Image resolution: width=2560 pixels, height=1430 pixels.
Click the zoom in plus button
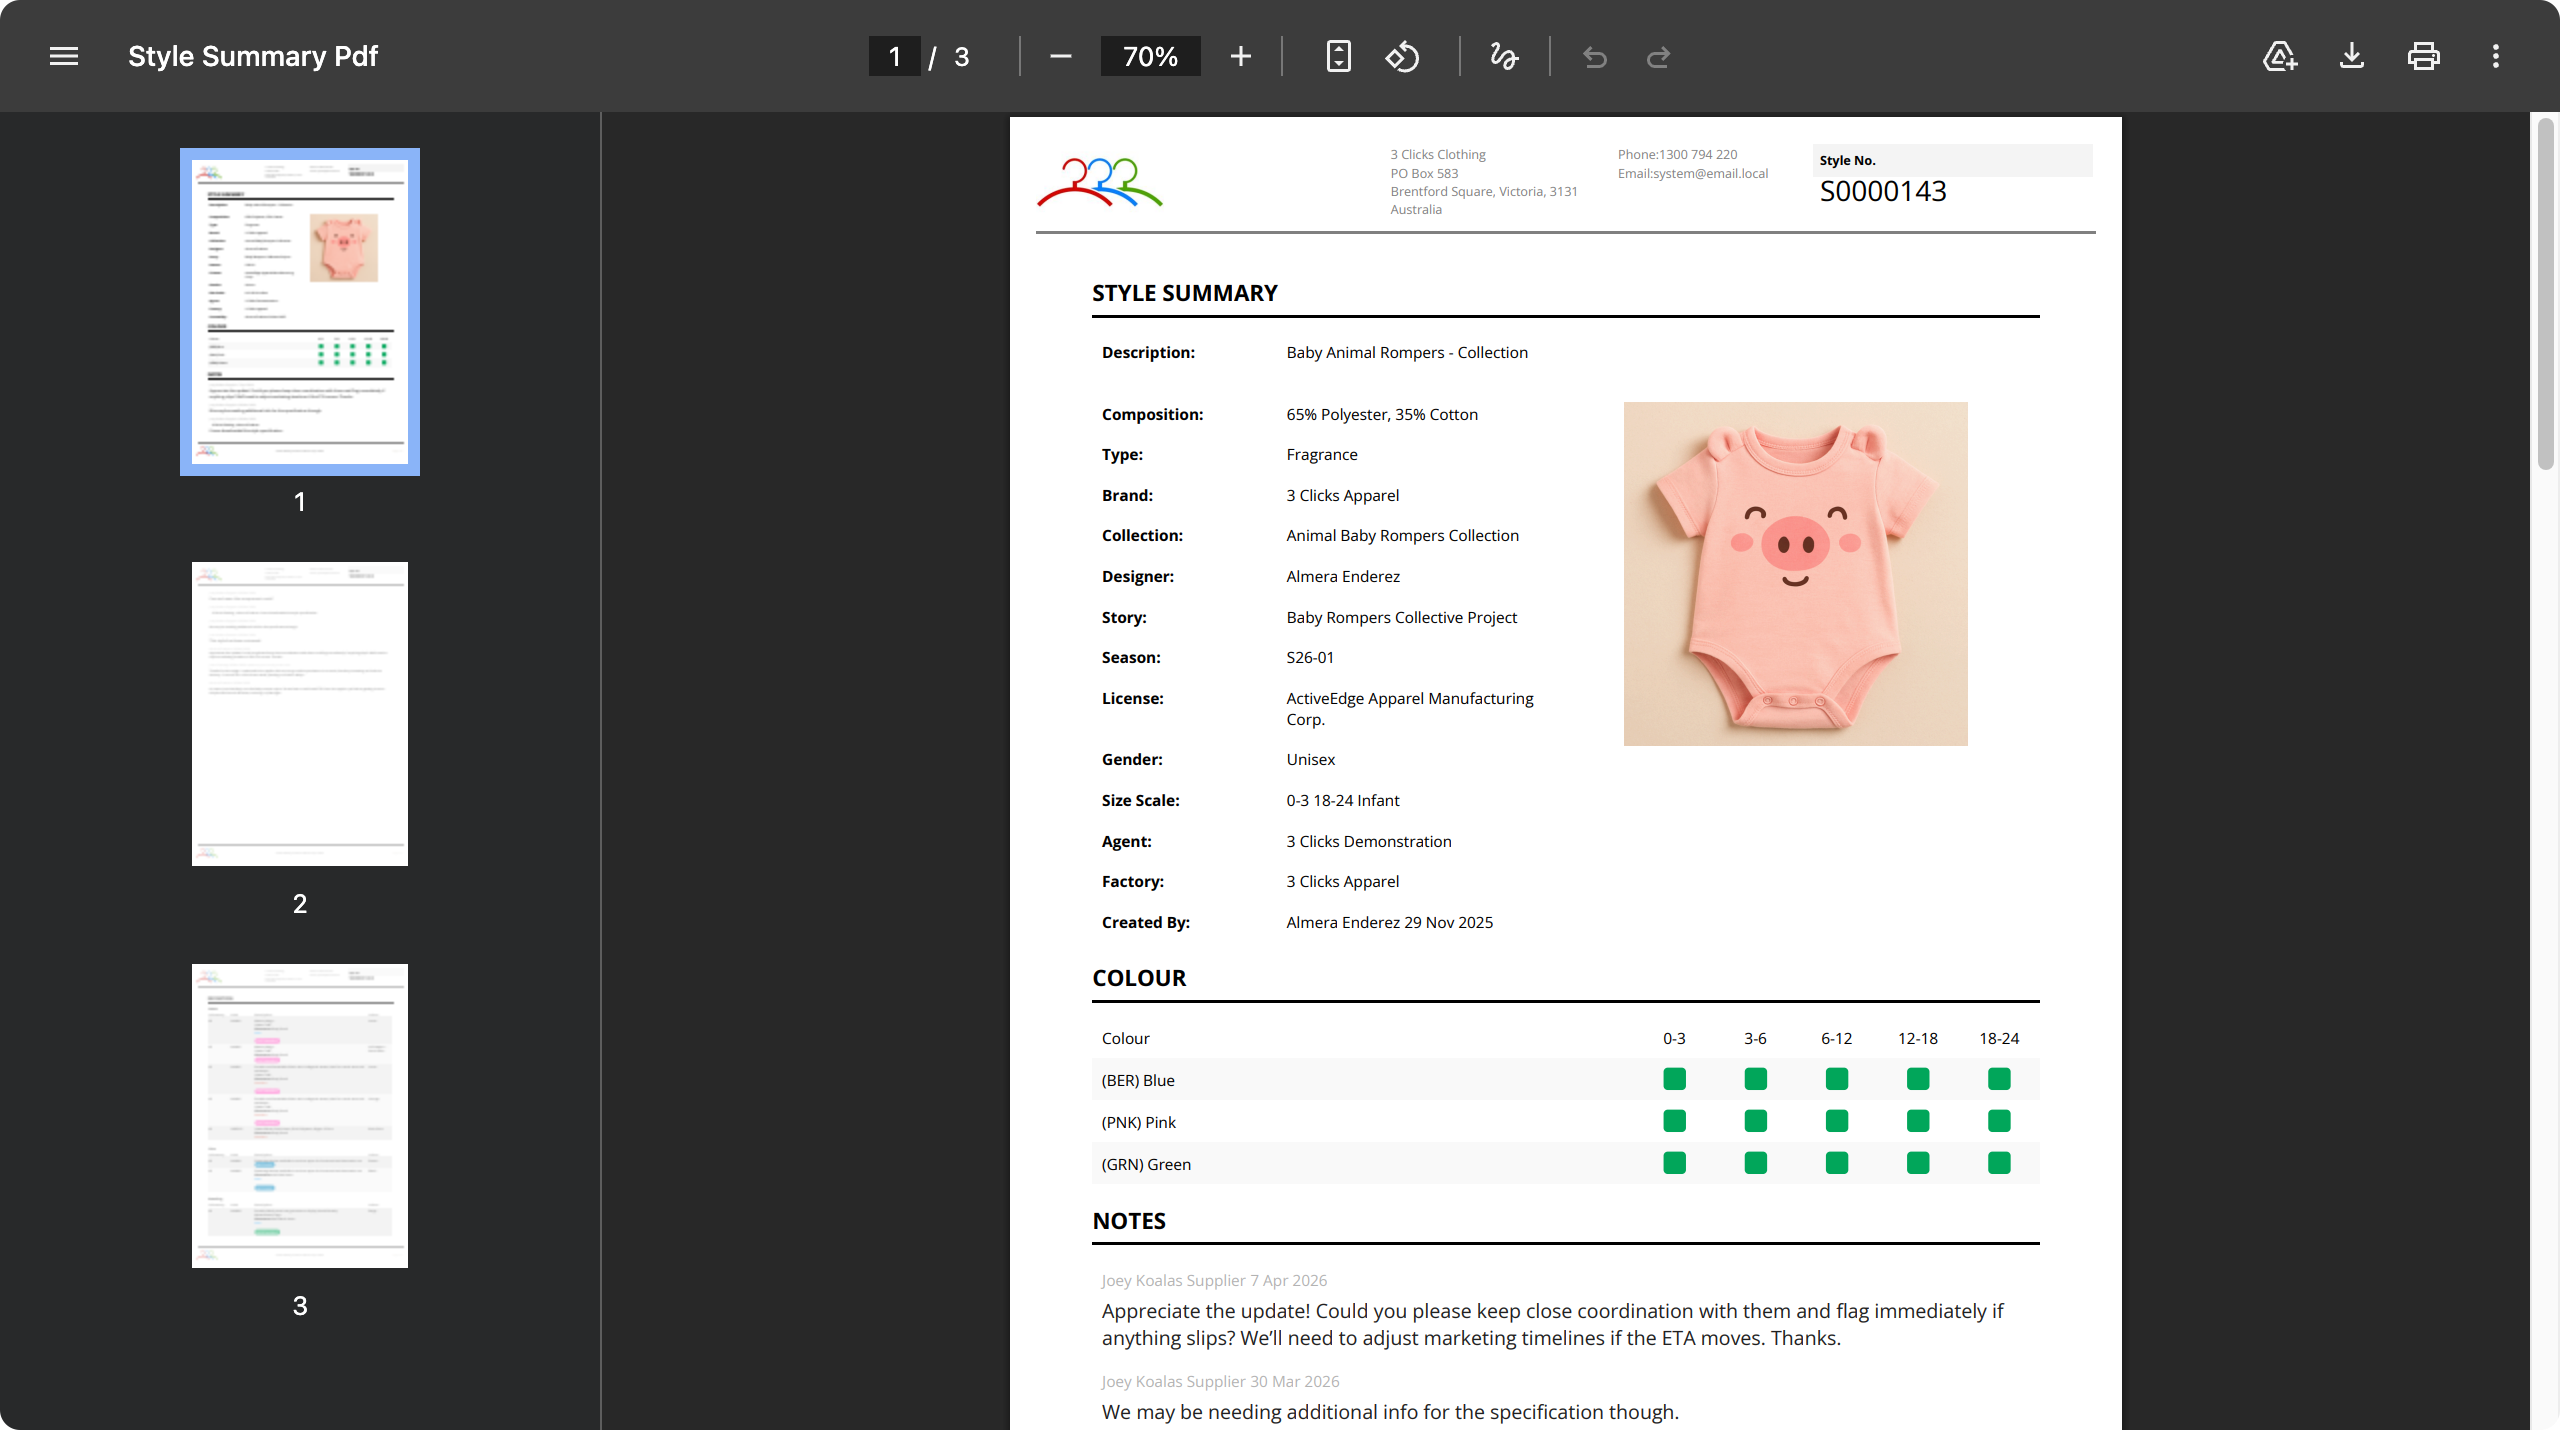(x=1240, y=56)
